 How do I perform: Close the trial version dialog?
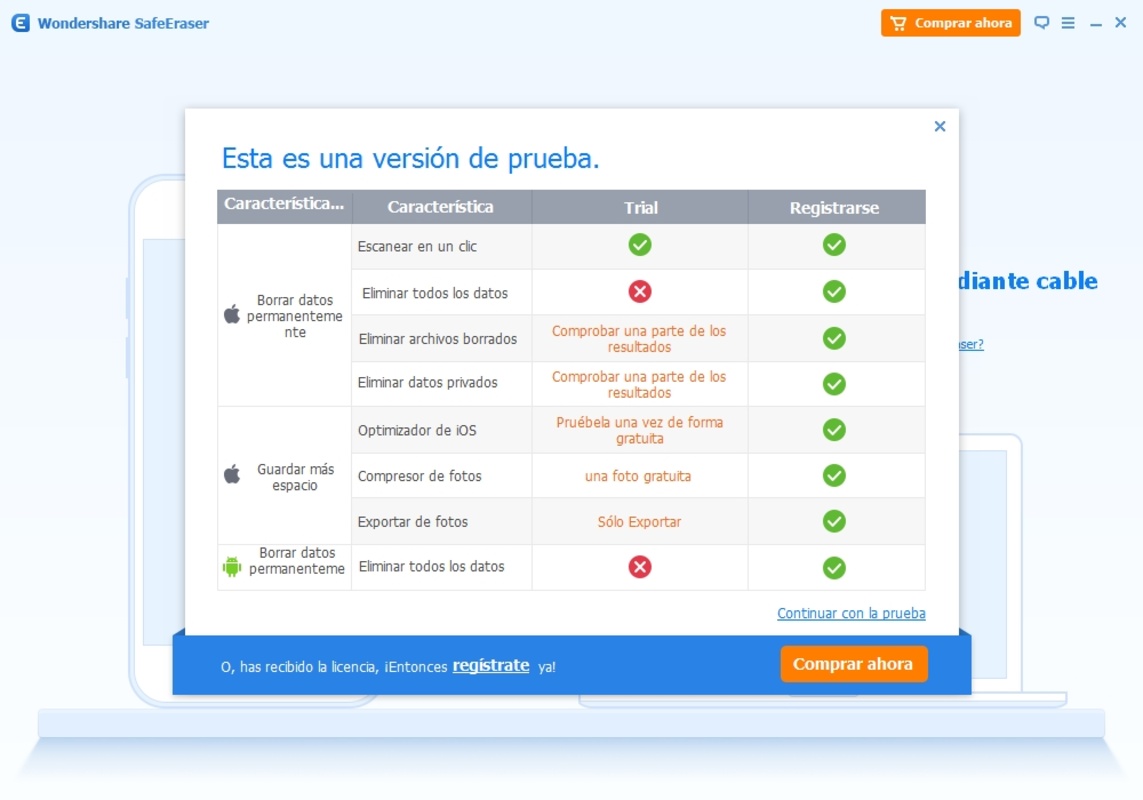(x=940, y=126)
